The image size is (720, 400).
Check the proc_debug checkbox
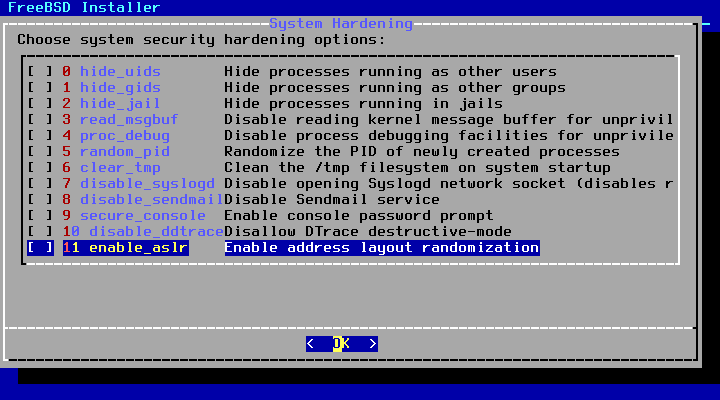click(x=40, y=135)
